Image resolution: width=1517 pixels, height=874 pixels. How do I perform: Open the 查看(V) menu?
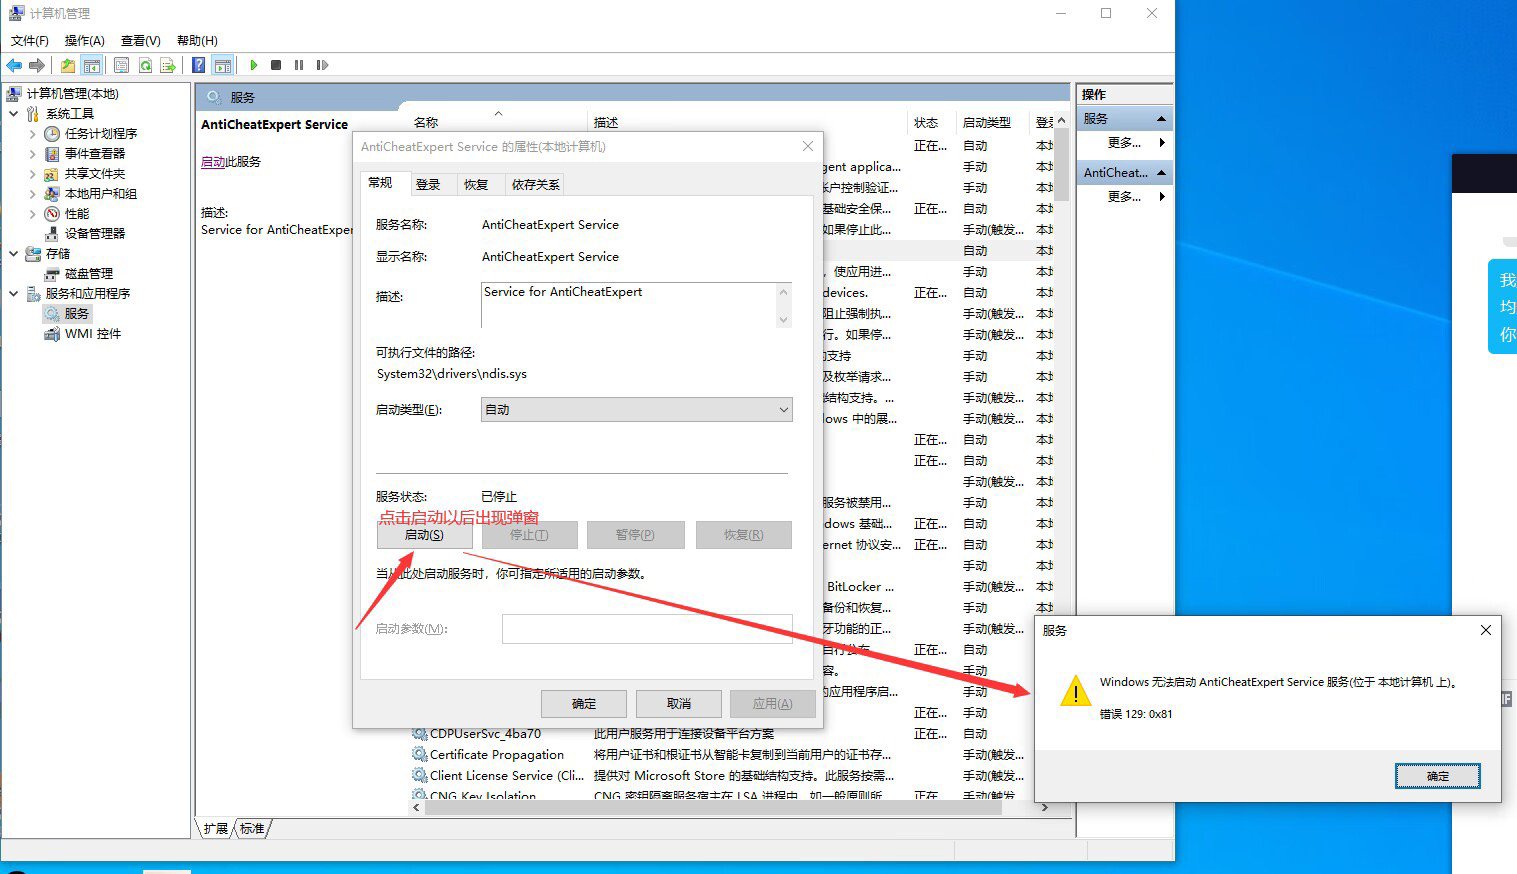coord(140,40)
